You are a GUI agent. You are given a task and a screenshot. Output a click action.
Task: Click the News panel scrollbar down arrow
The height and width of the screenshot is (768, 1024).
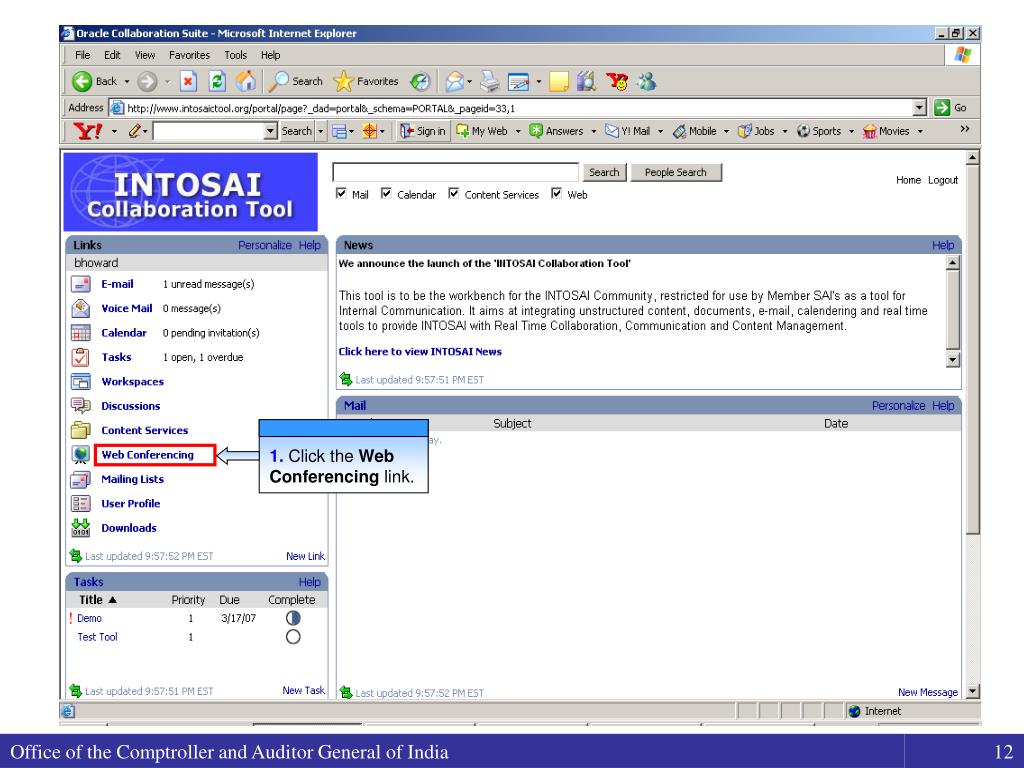coord(953,360)
